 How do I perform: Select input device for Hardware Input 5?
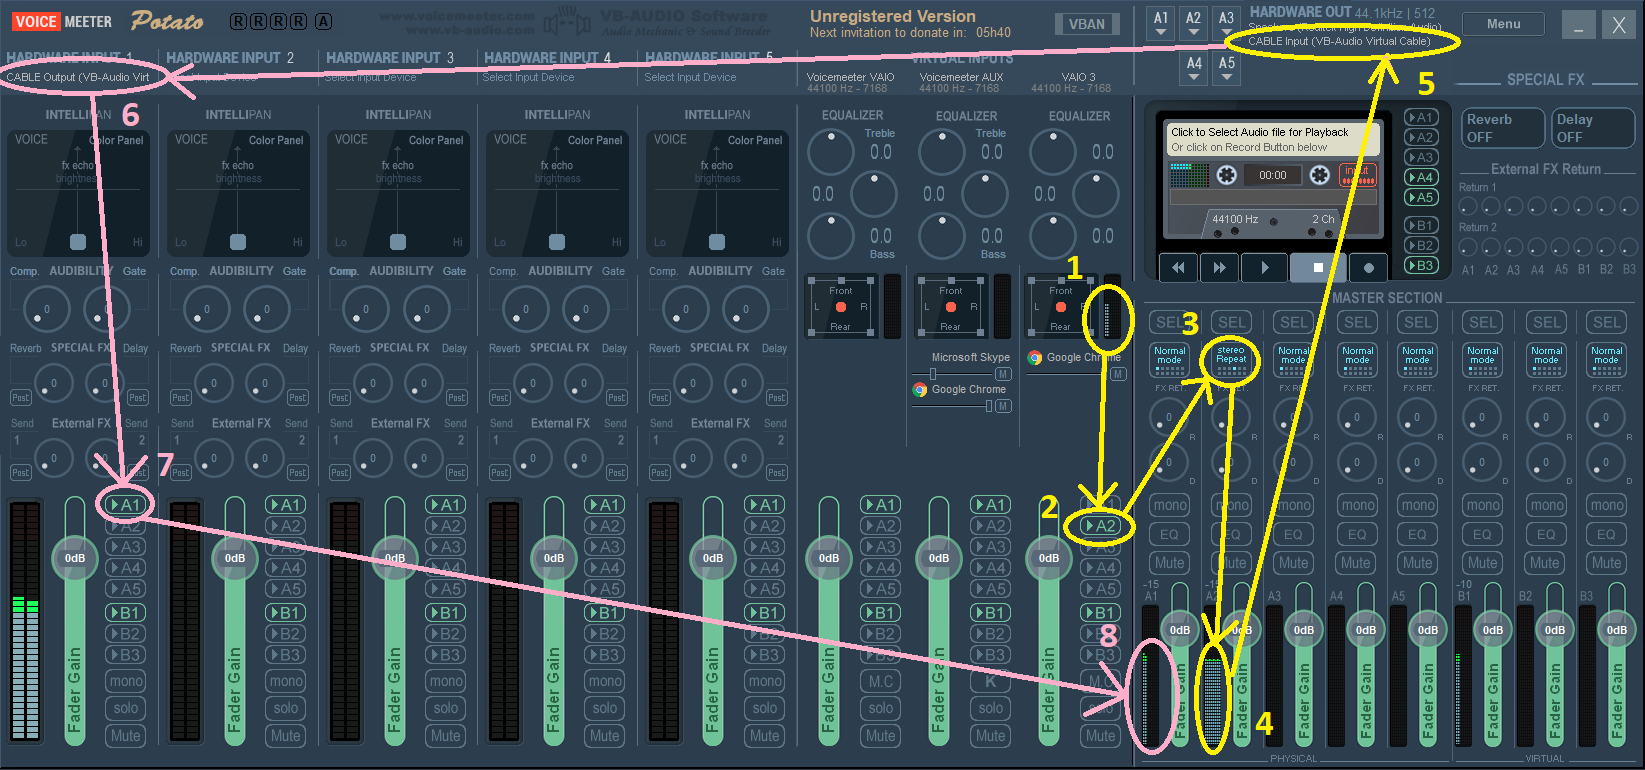coord(690,77)
